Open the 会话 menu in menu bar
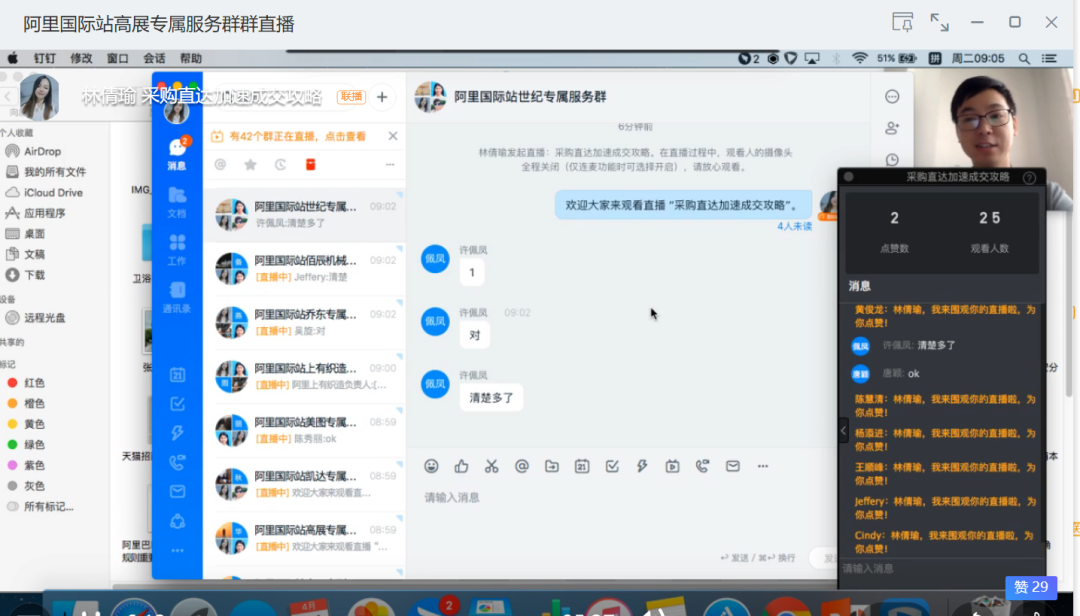The width and height of the screenshot is (1080, 616). (x=154, y=59)
